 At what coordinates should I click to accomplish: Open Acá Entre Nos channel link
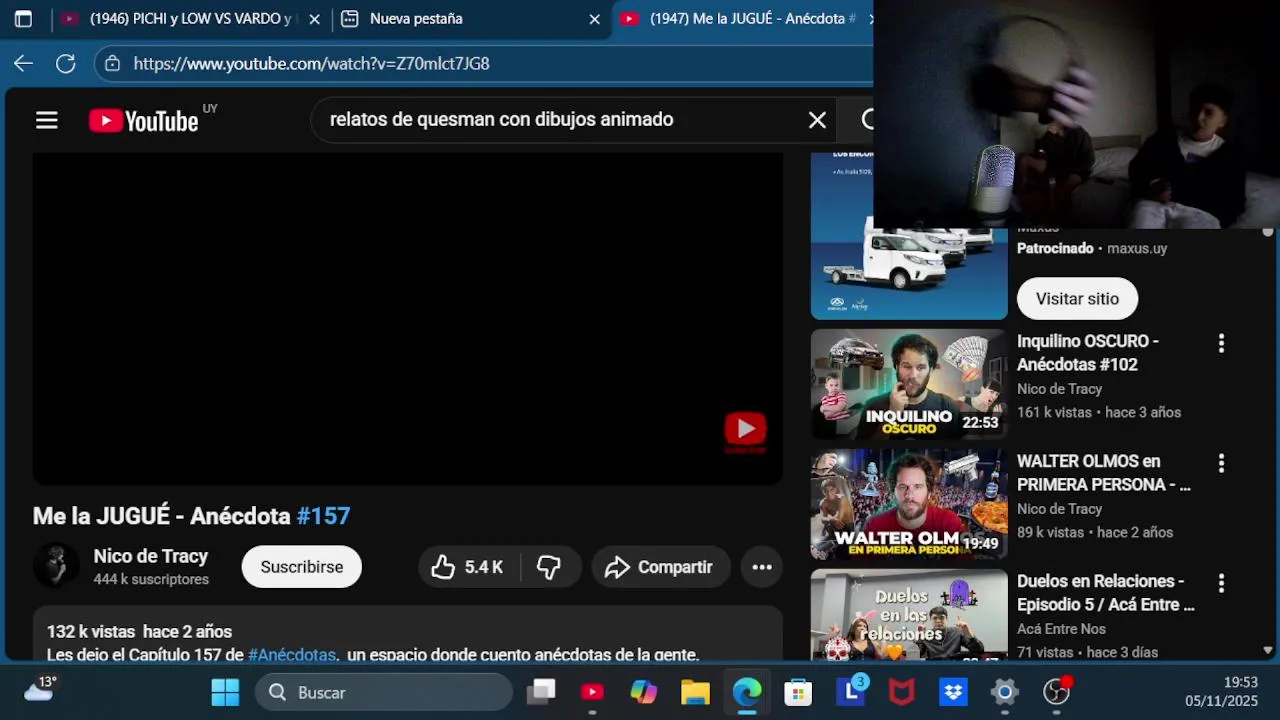(x=1061, y=629)
